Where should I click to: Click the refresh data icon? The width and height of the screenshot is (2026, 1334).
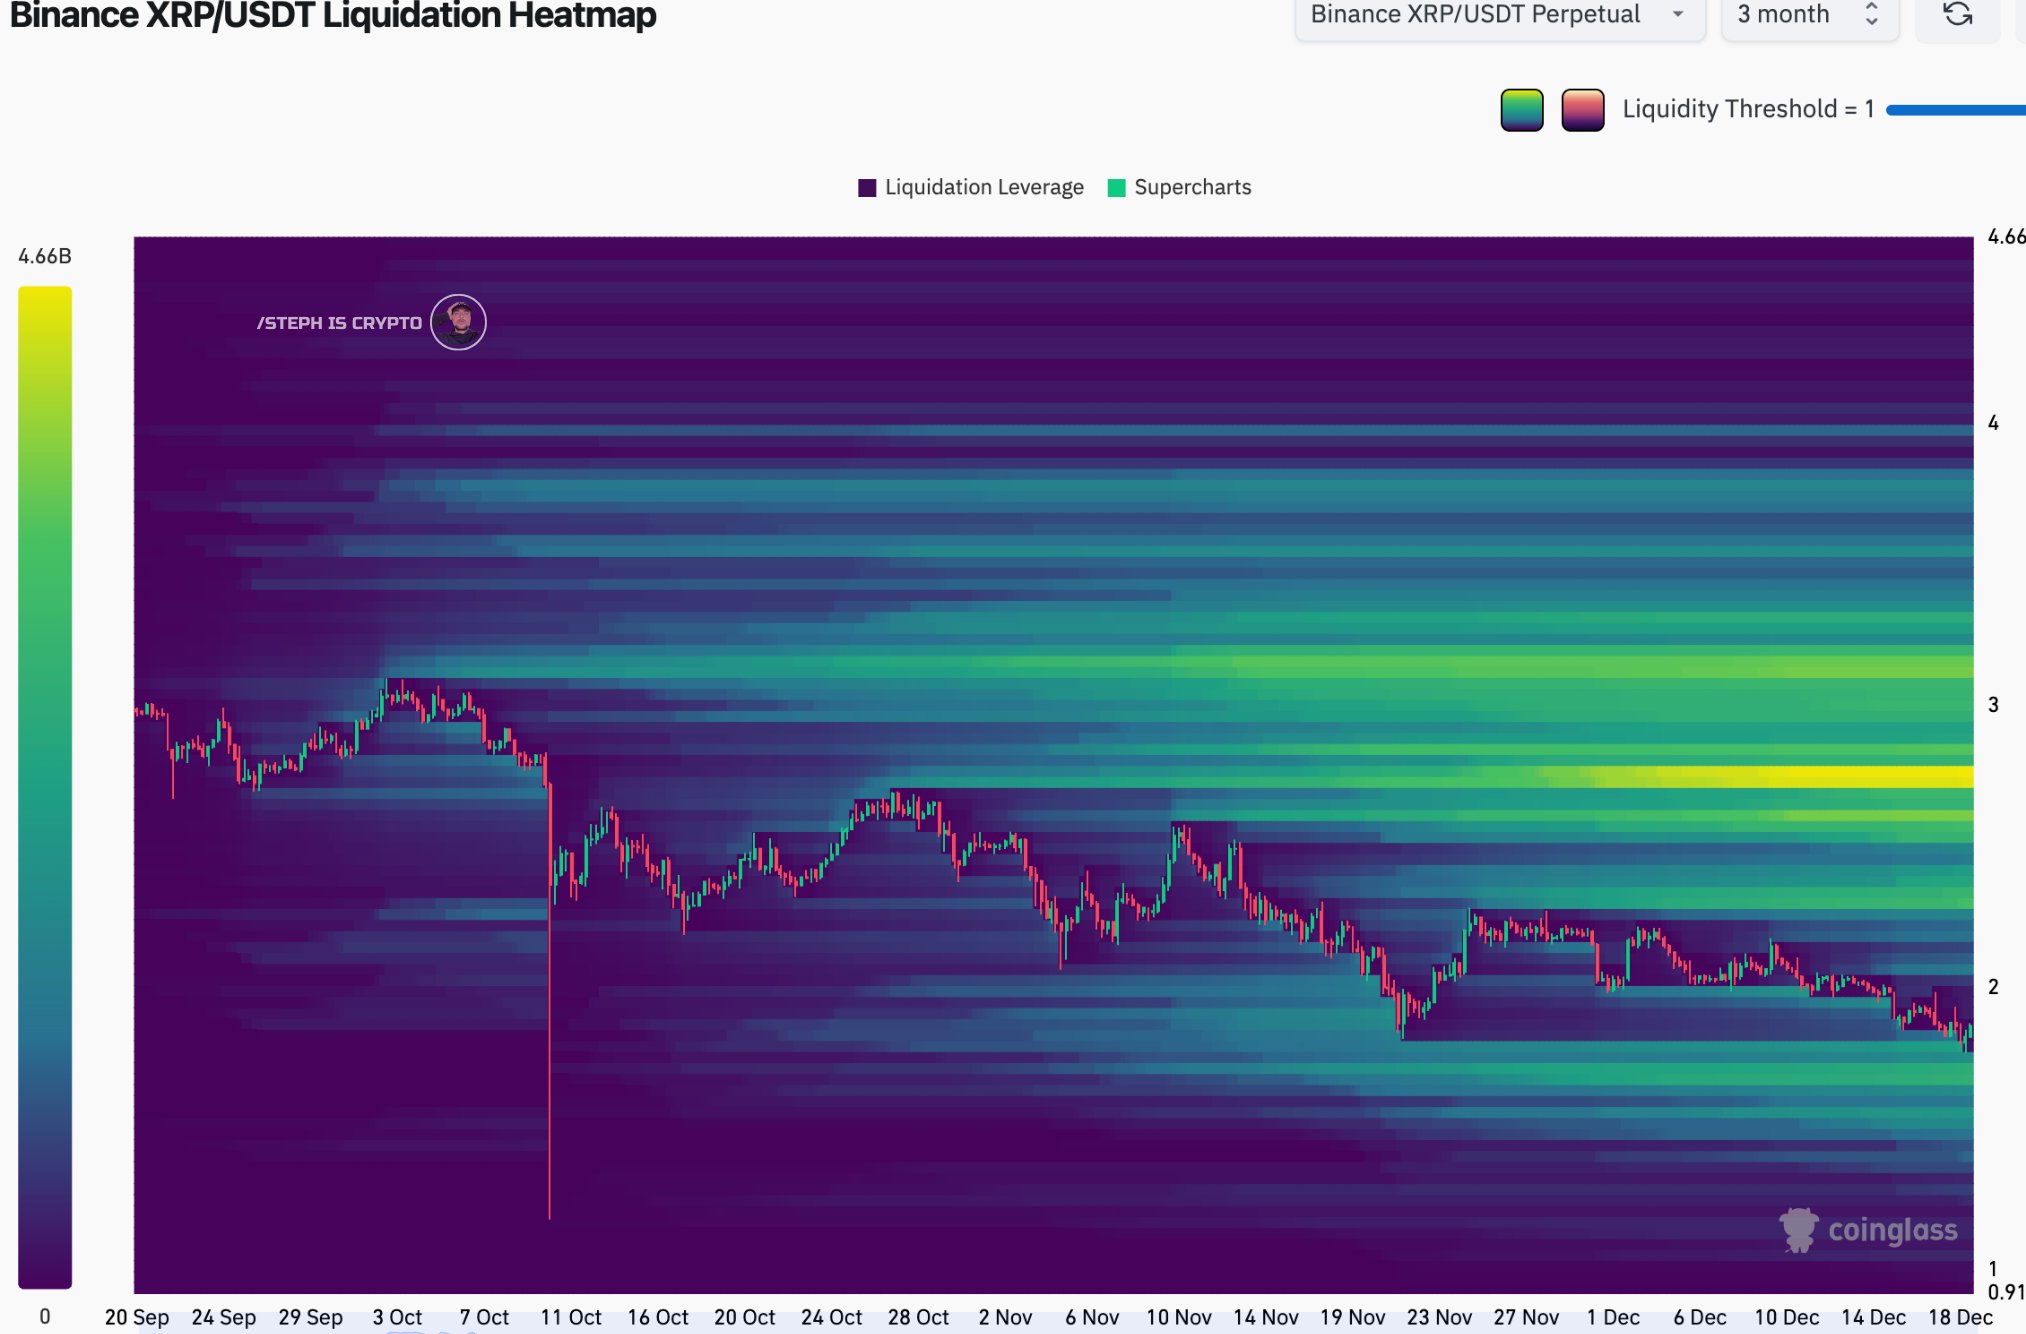tap(1958, 15)
